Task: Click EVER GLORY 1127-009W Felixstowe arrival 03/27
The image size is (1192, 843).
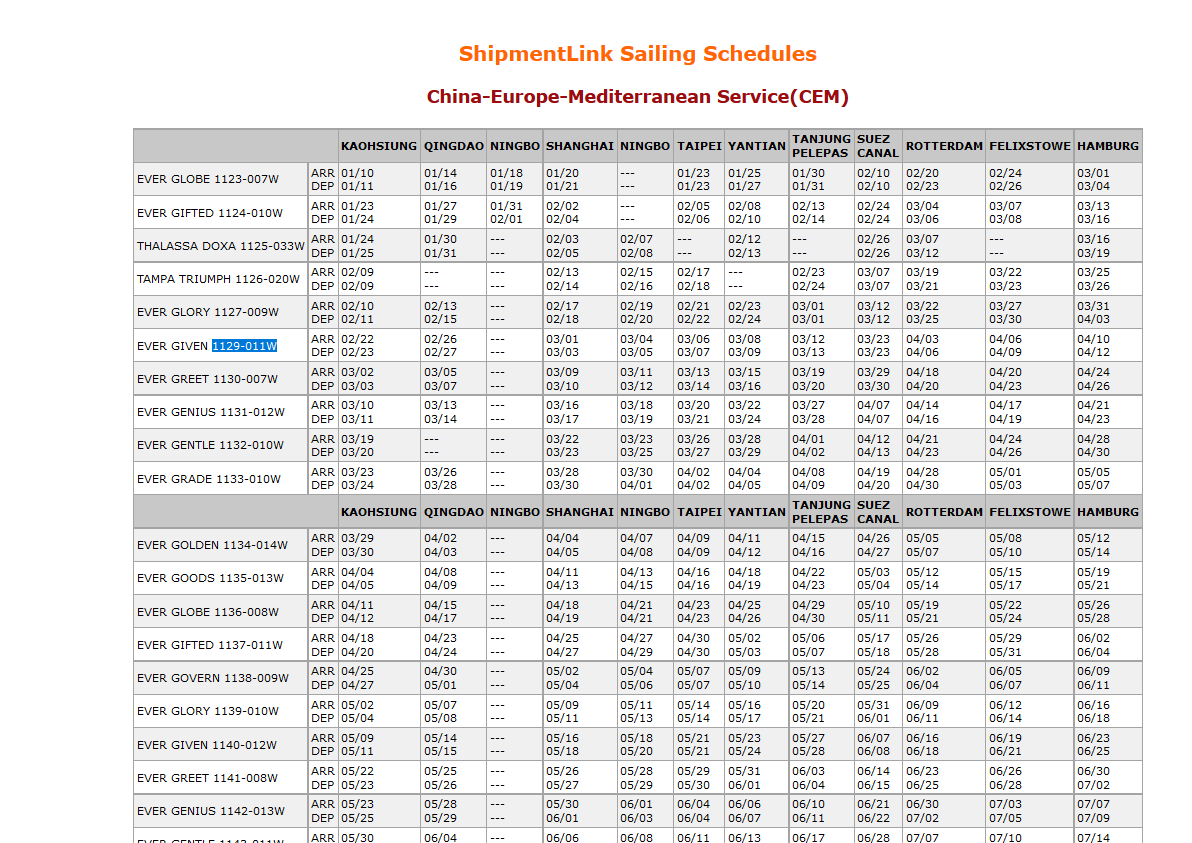Action: pos(1005,306)
